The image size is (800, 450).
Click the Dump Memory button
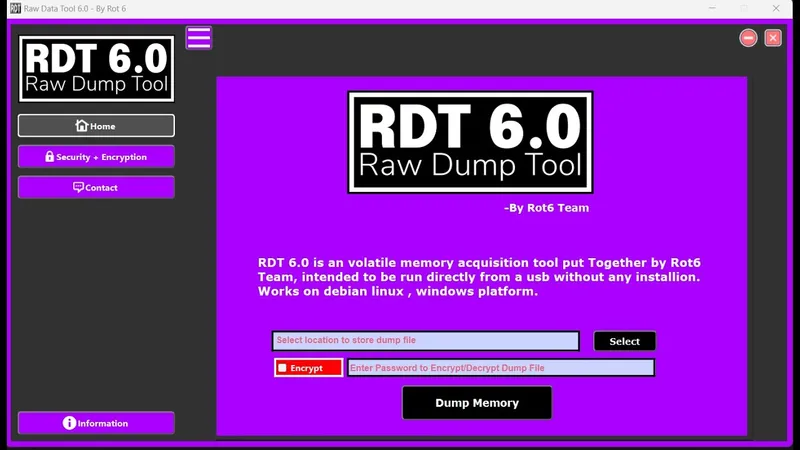[477, 403]
